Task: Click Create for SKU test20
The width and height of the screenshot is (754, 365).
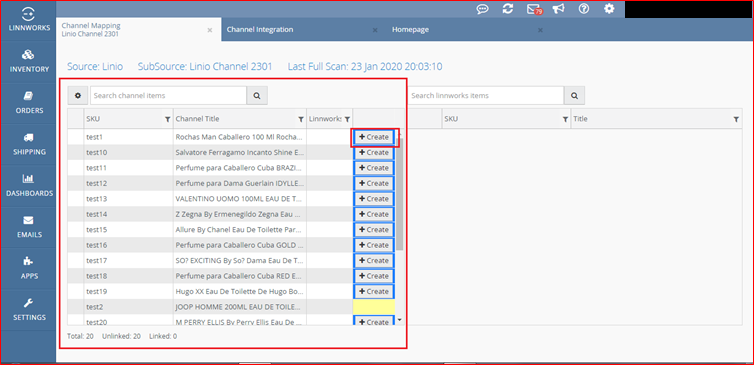Action: pyautogui.click(x=374, y=321)
